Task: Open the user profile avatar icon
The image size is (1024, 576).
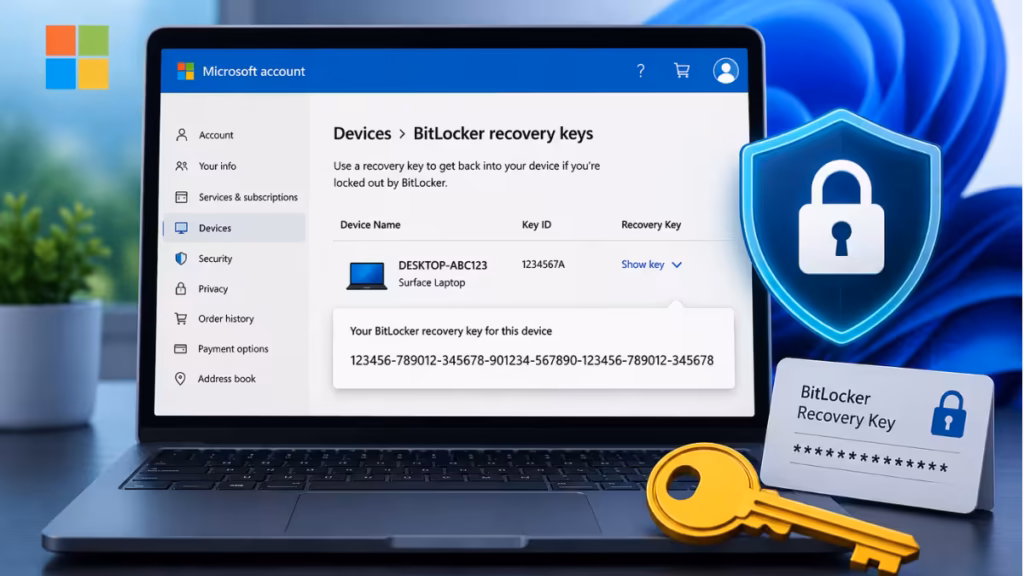Action: click(x=726, y=71)
